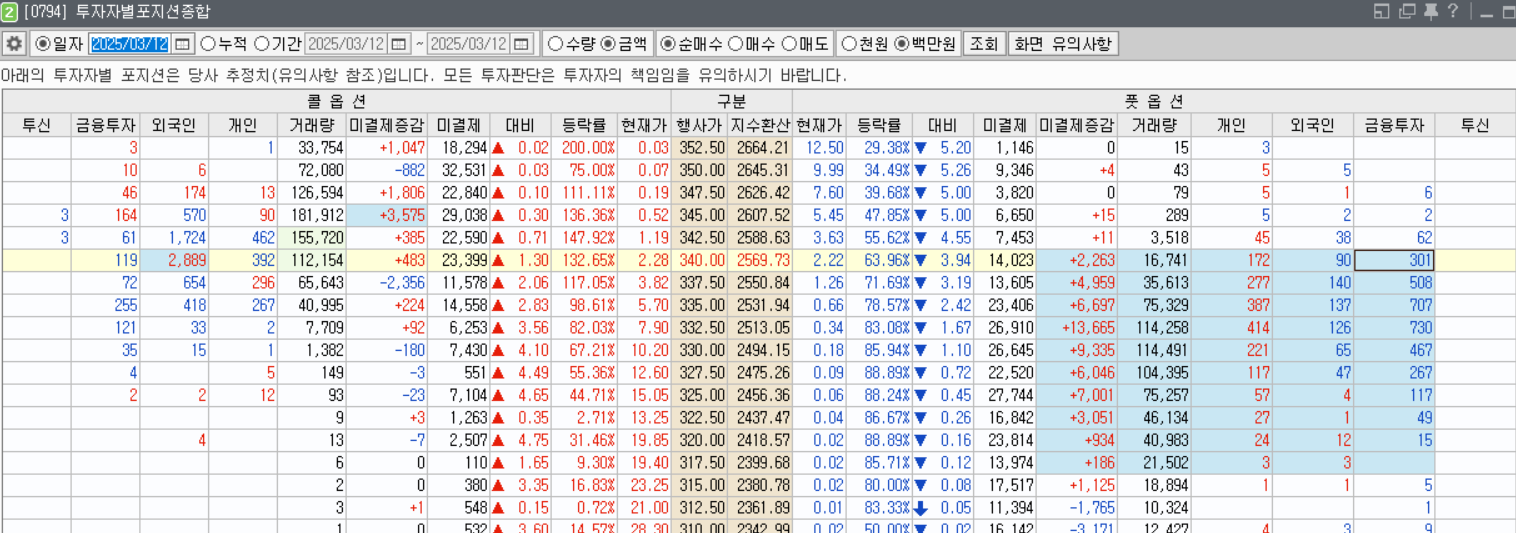Click the green number 2 screen icon
Screen dimensions: 1516x533
pos(10,12)
